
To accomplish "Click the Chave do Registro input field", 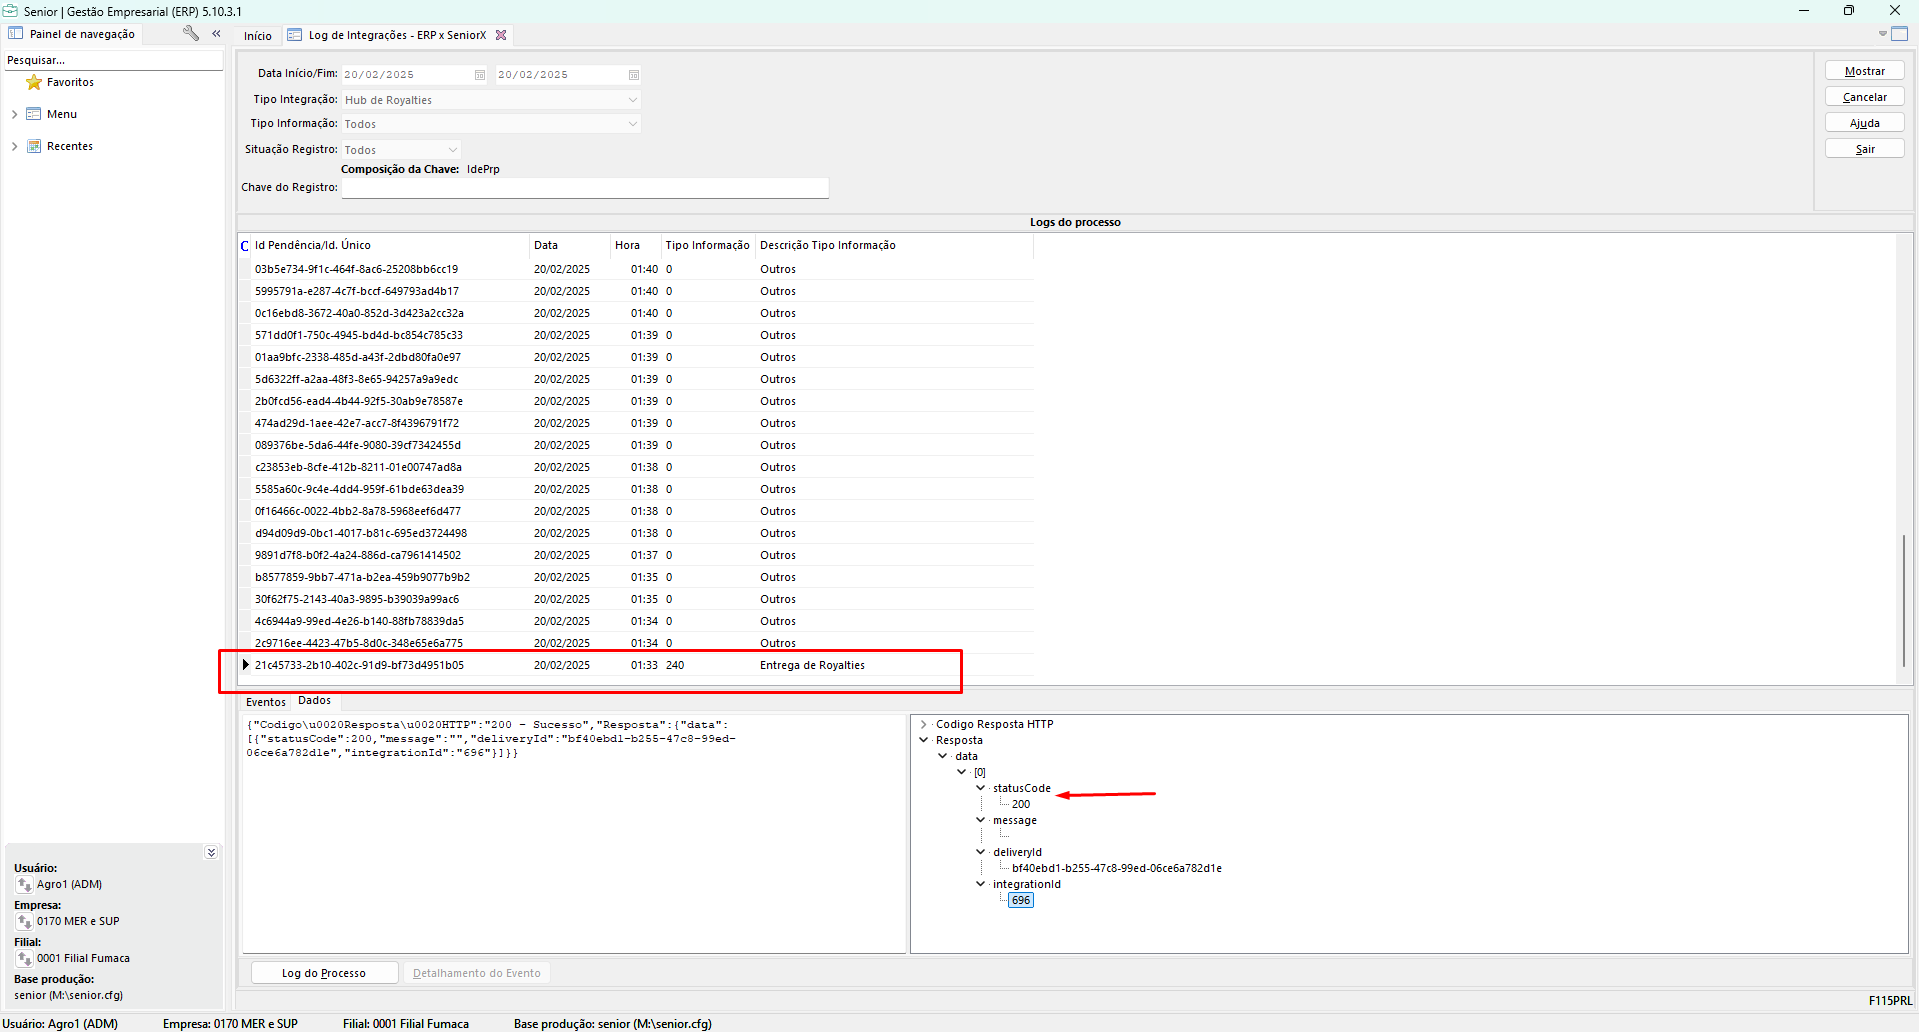I will click(585, 188).
